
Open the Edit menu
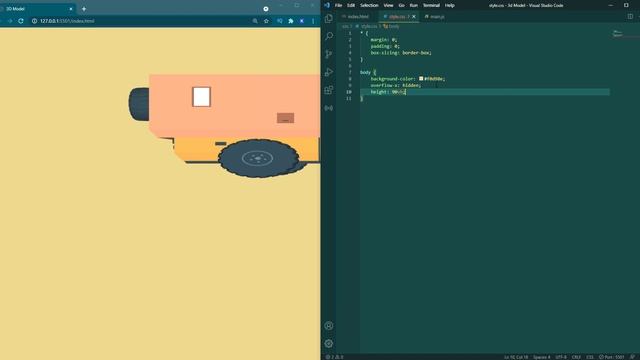point(351,5)
